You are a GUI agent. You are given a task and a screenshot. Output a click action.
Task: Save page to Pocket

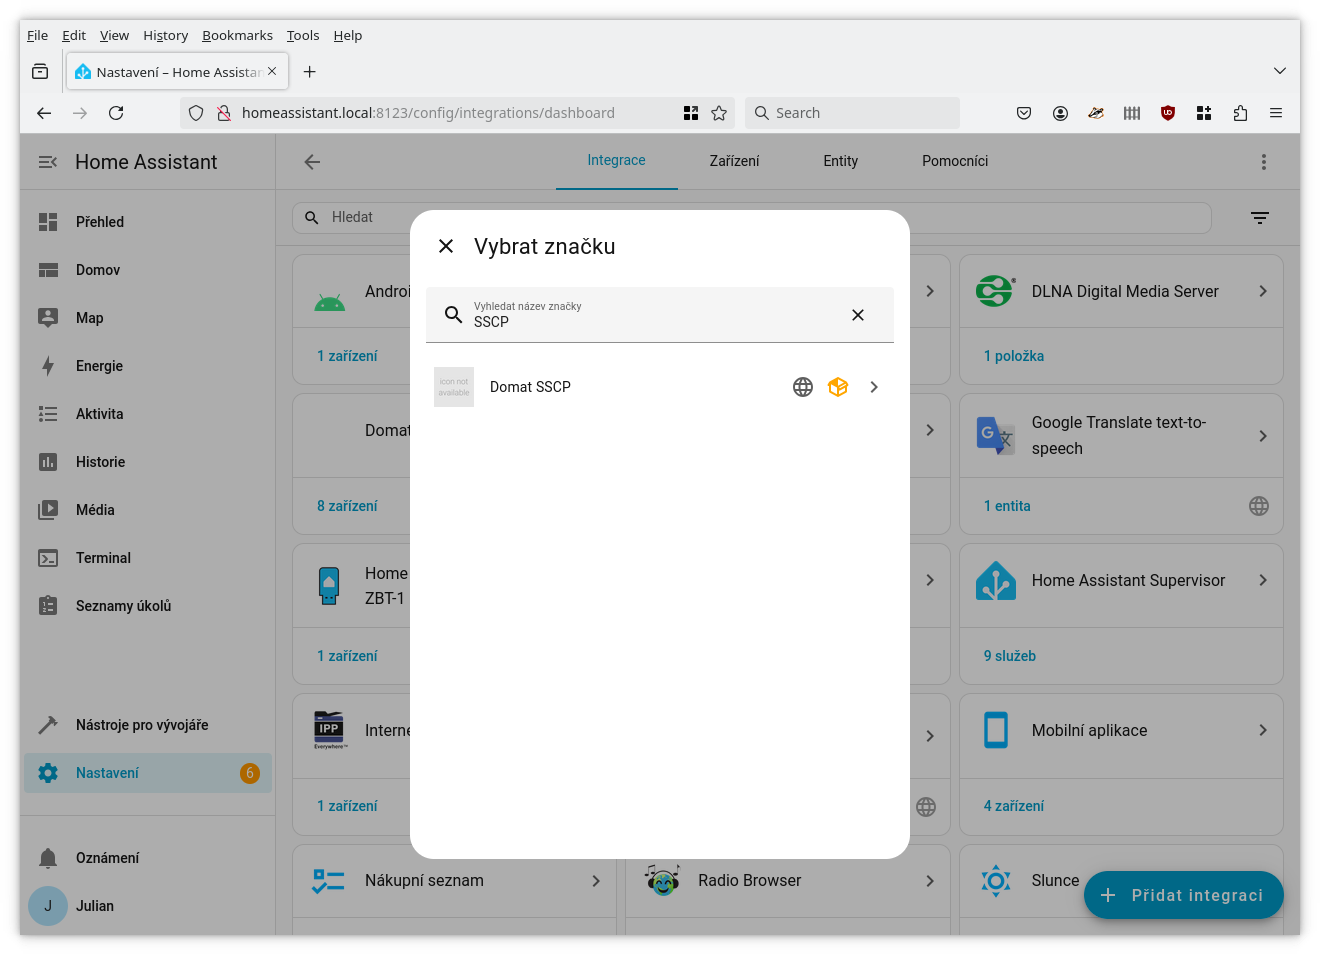click(x=1024, y=113)
